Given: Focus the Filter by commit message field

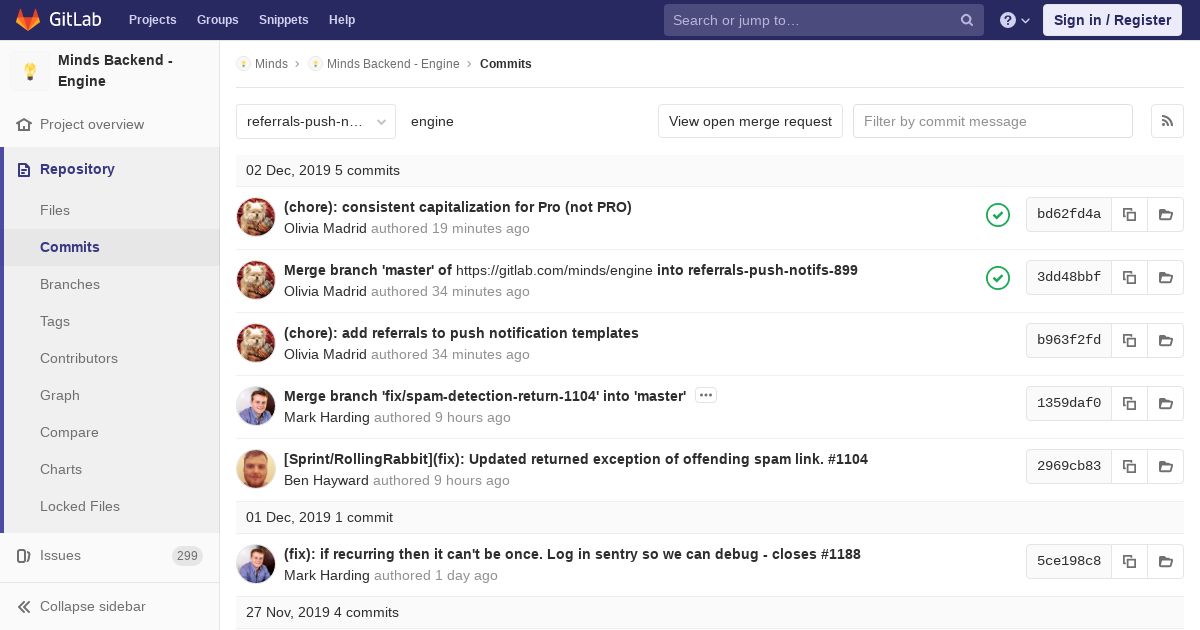Looking at the screenshot, I should [993, 121].
